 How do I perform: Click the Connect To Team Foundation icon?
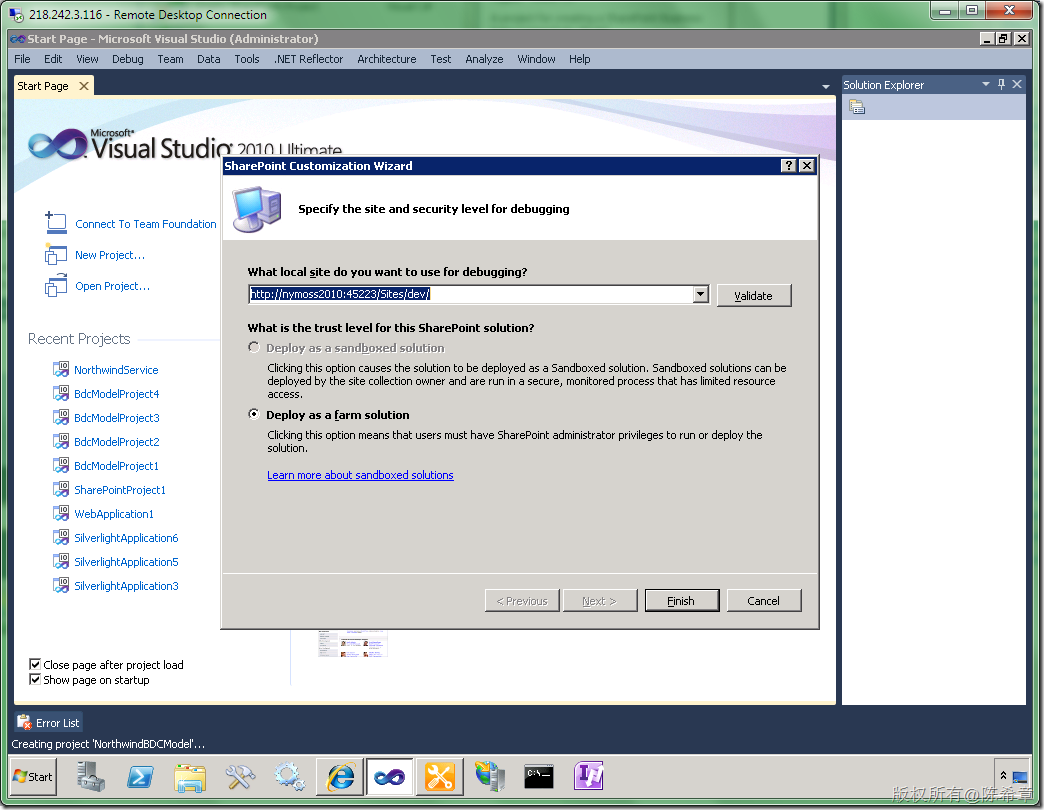click(56, 222)
